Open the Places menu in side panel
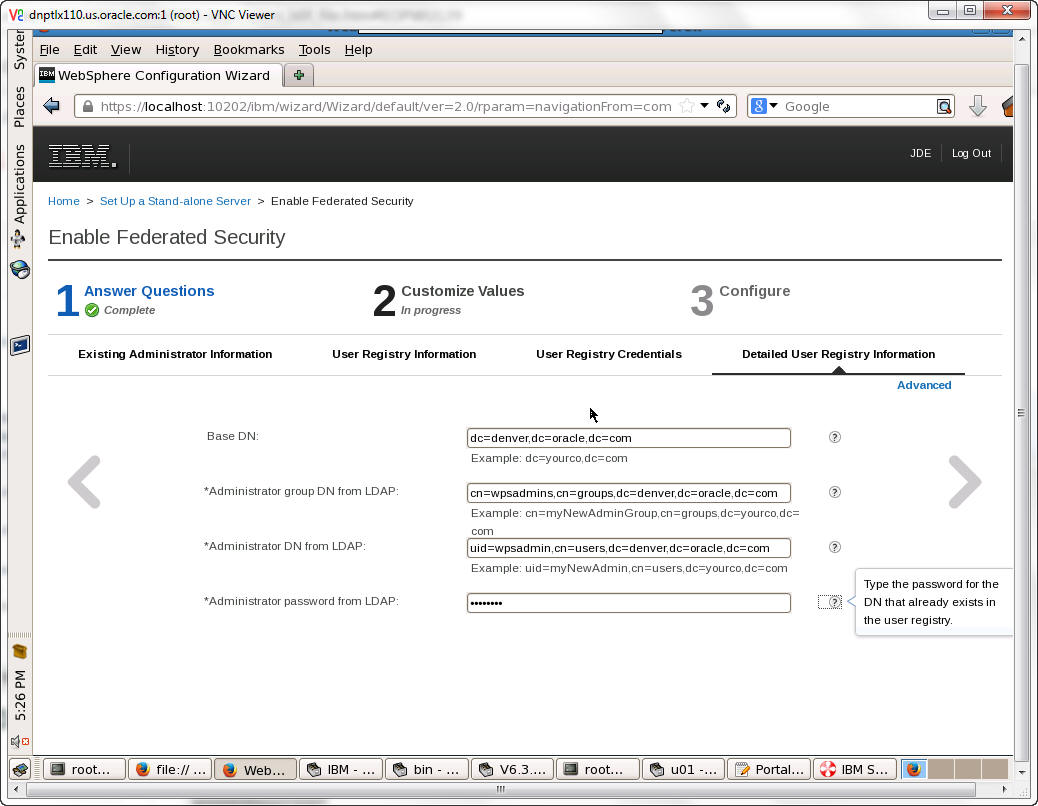Image resolution: width=1038 pixels, height=806 pixels. click(19, 106)
